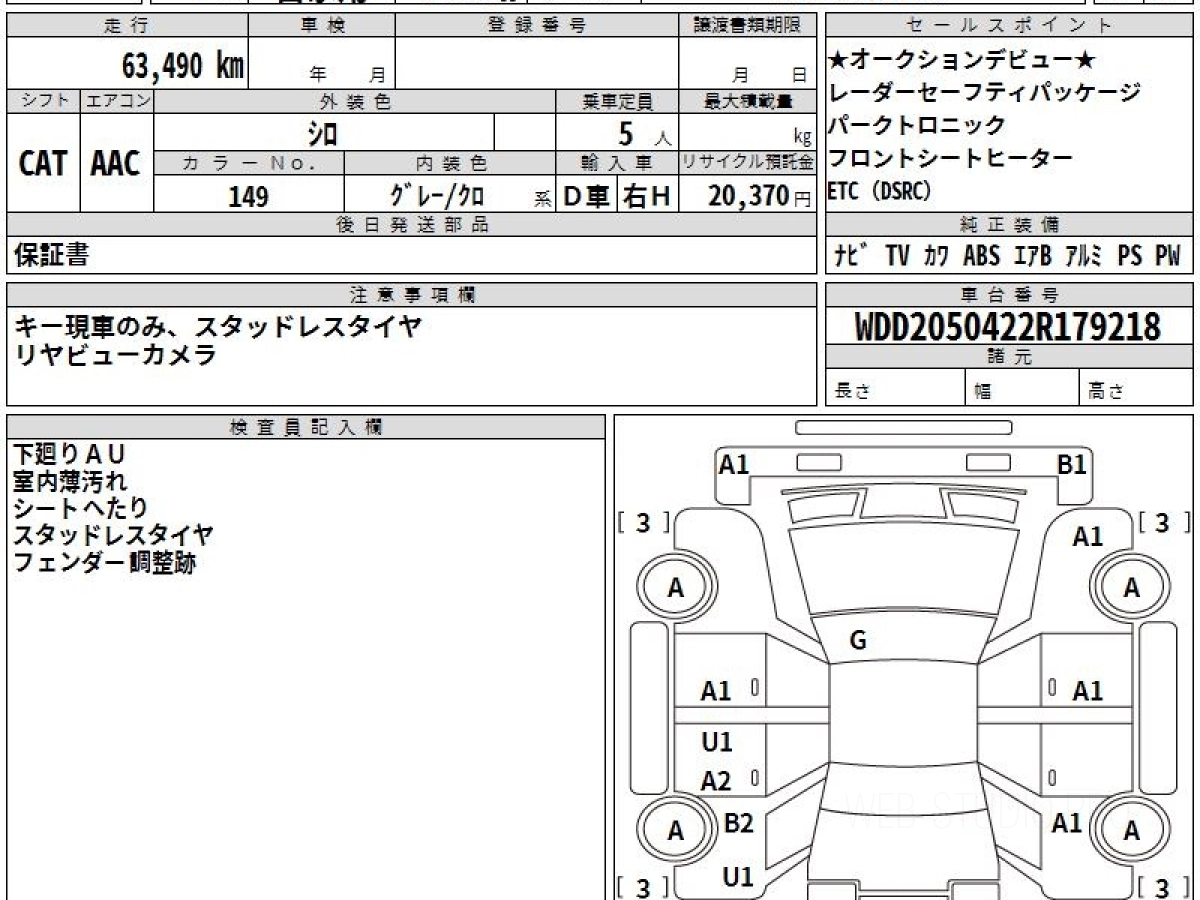Select レーダーセーフティパッケージ sales point
The height and width of the screenshot is (900, 1200).
985,93
